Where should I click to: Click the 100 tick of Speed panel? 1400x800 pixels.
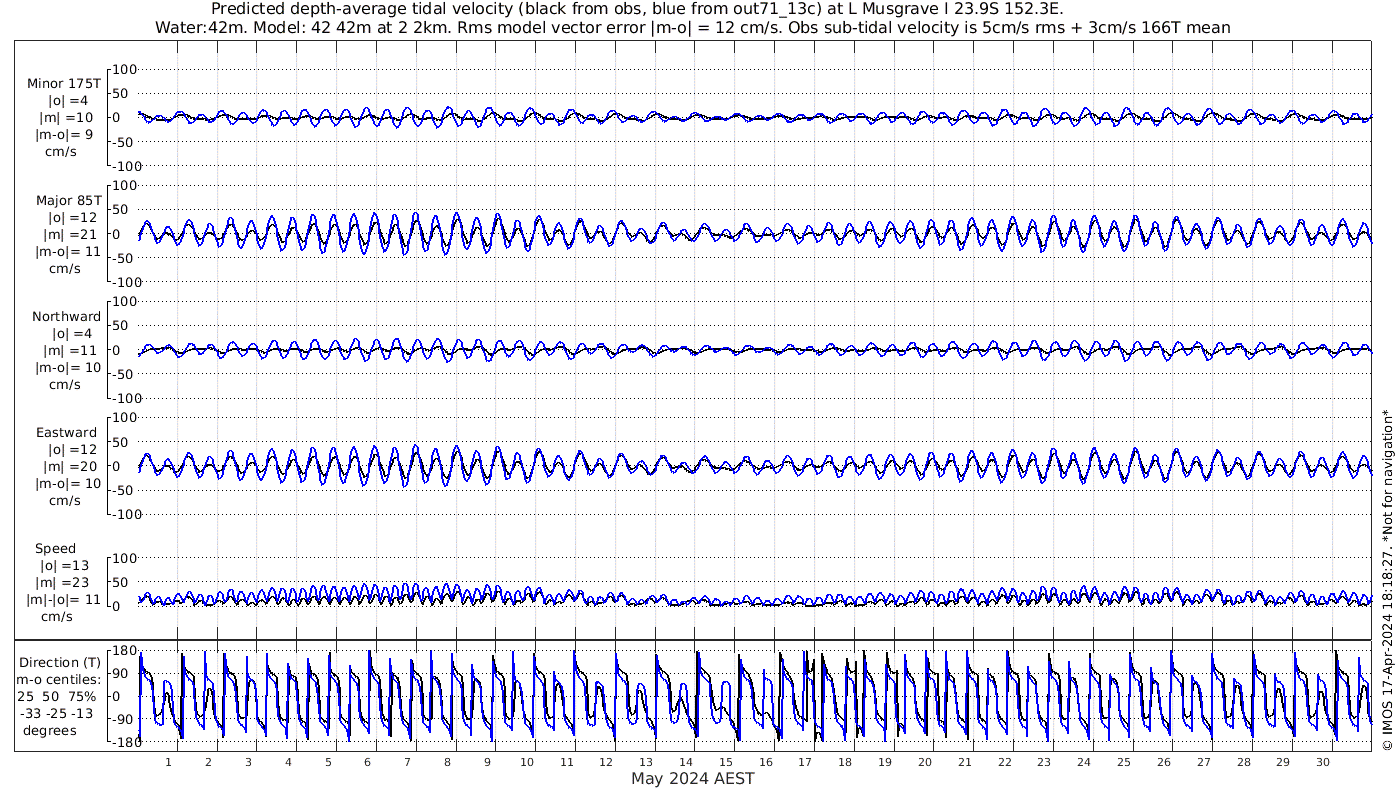123,558
